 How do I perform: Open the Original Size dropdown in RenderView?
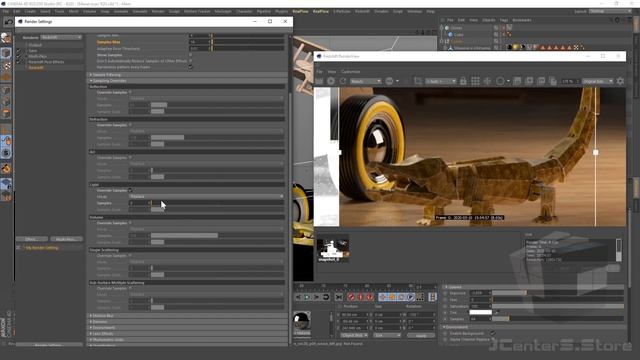tap(598, 81)
